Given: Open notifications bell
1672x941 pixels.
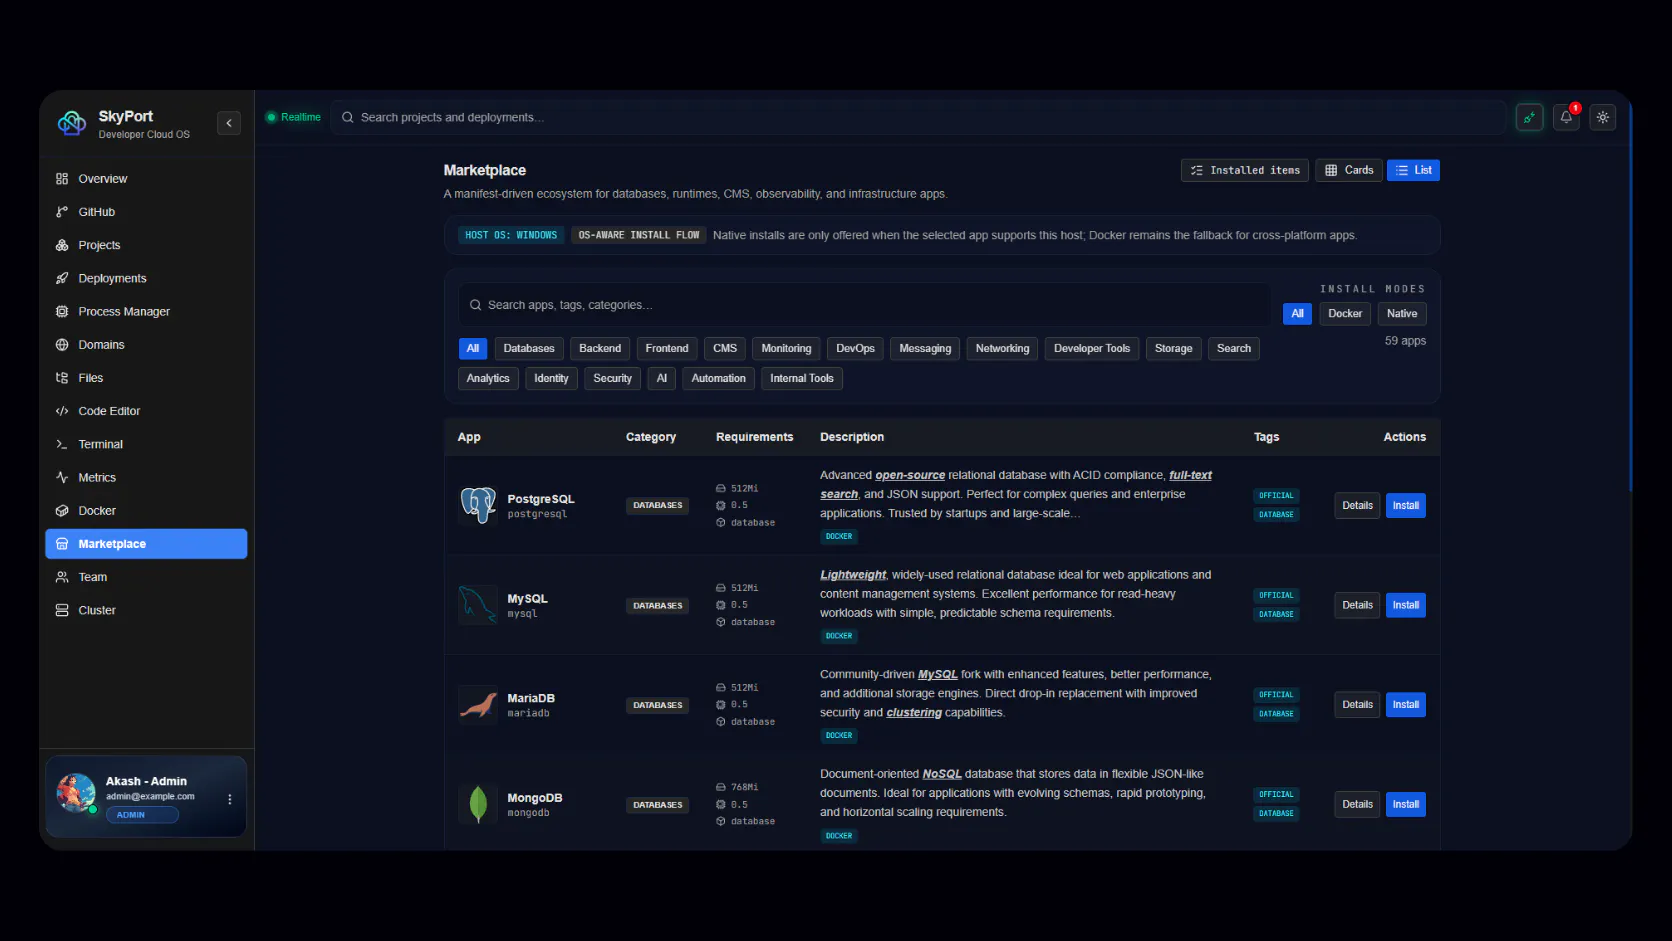Looking at the screenshot, I should click(1566, 117).
